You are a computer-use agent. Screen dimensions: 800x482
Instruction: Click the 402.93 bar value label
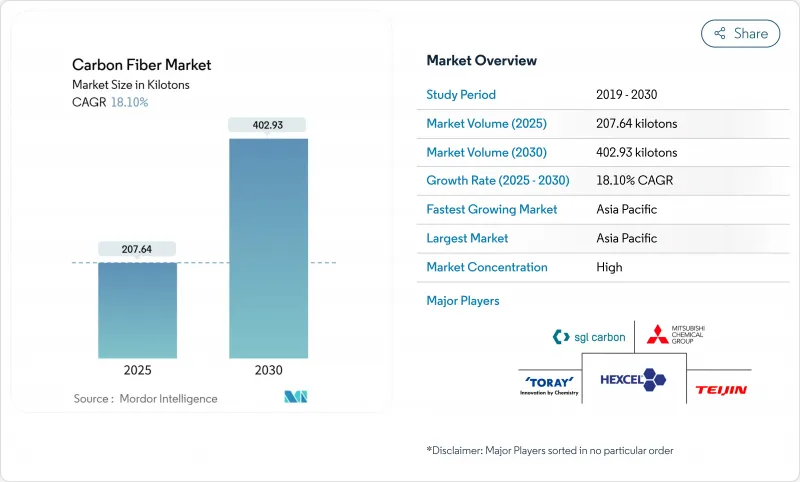[x=268, y=124]
